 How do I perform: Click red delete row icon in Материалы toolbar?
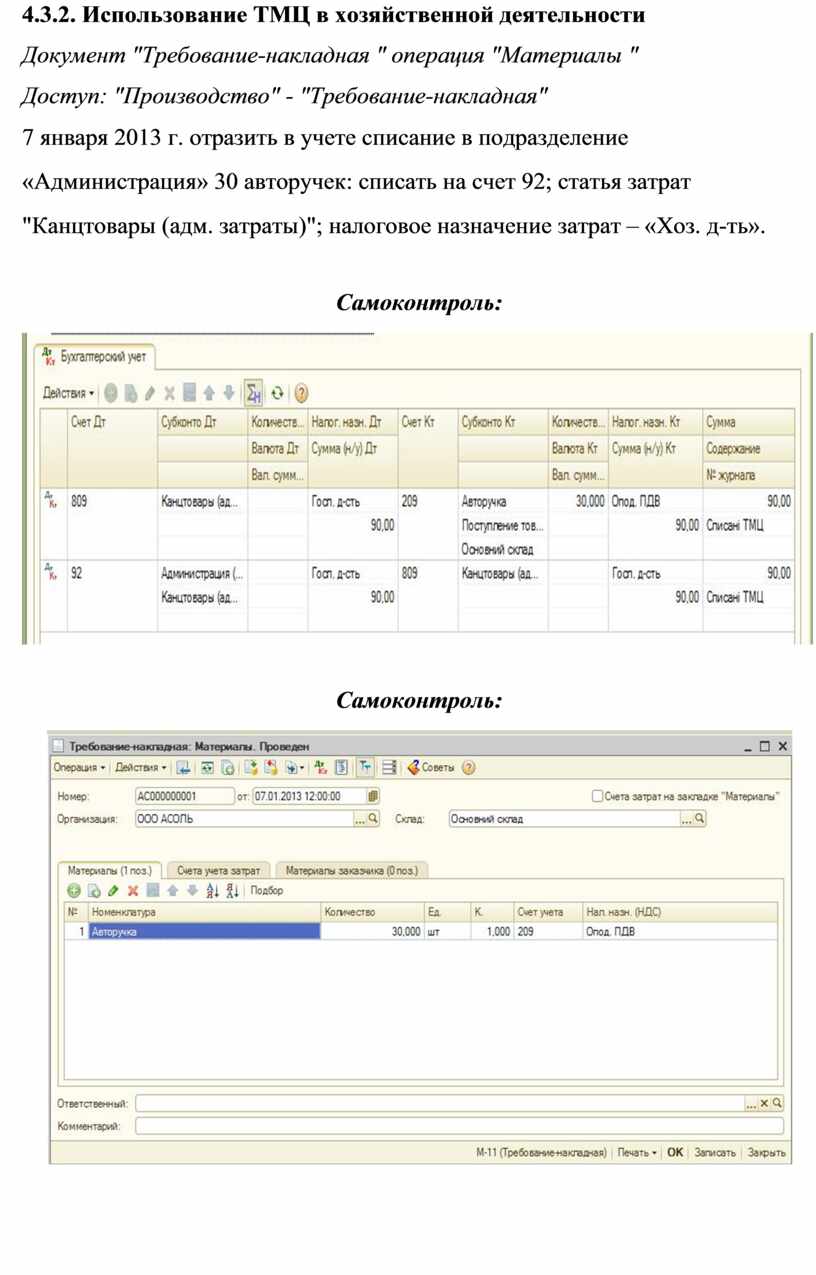coord(132,890)
